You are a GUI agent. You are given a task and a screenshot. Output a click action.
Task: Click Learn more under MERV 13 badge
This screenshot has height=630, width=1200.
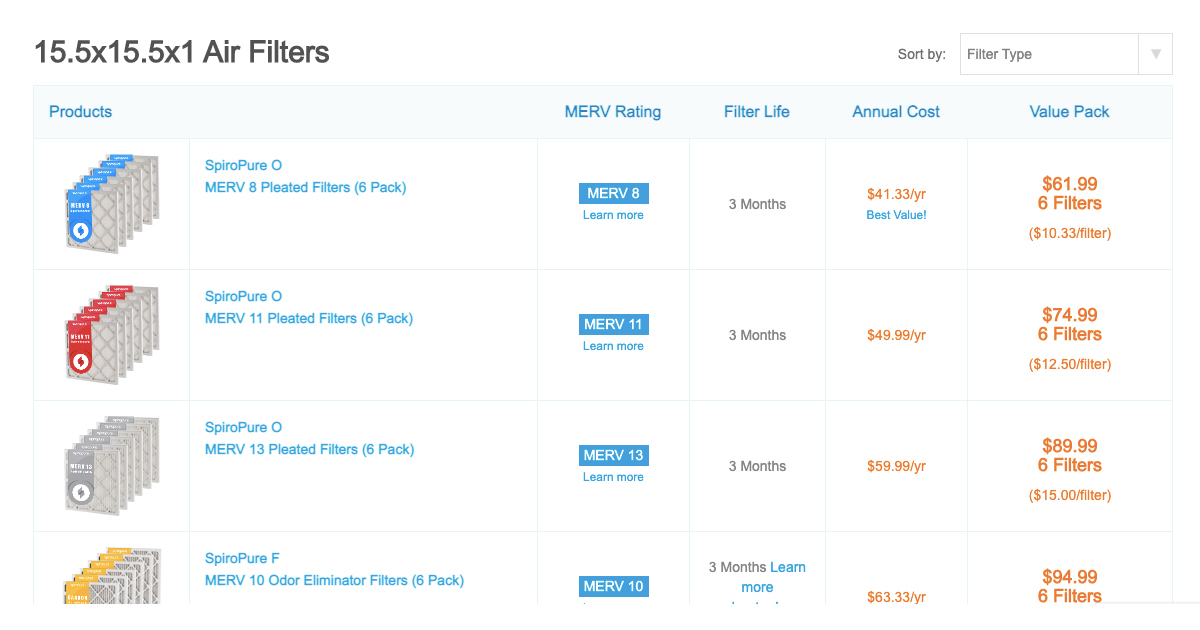point(613,477)
